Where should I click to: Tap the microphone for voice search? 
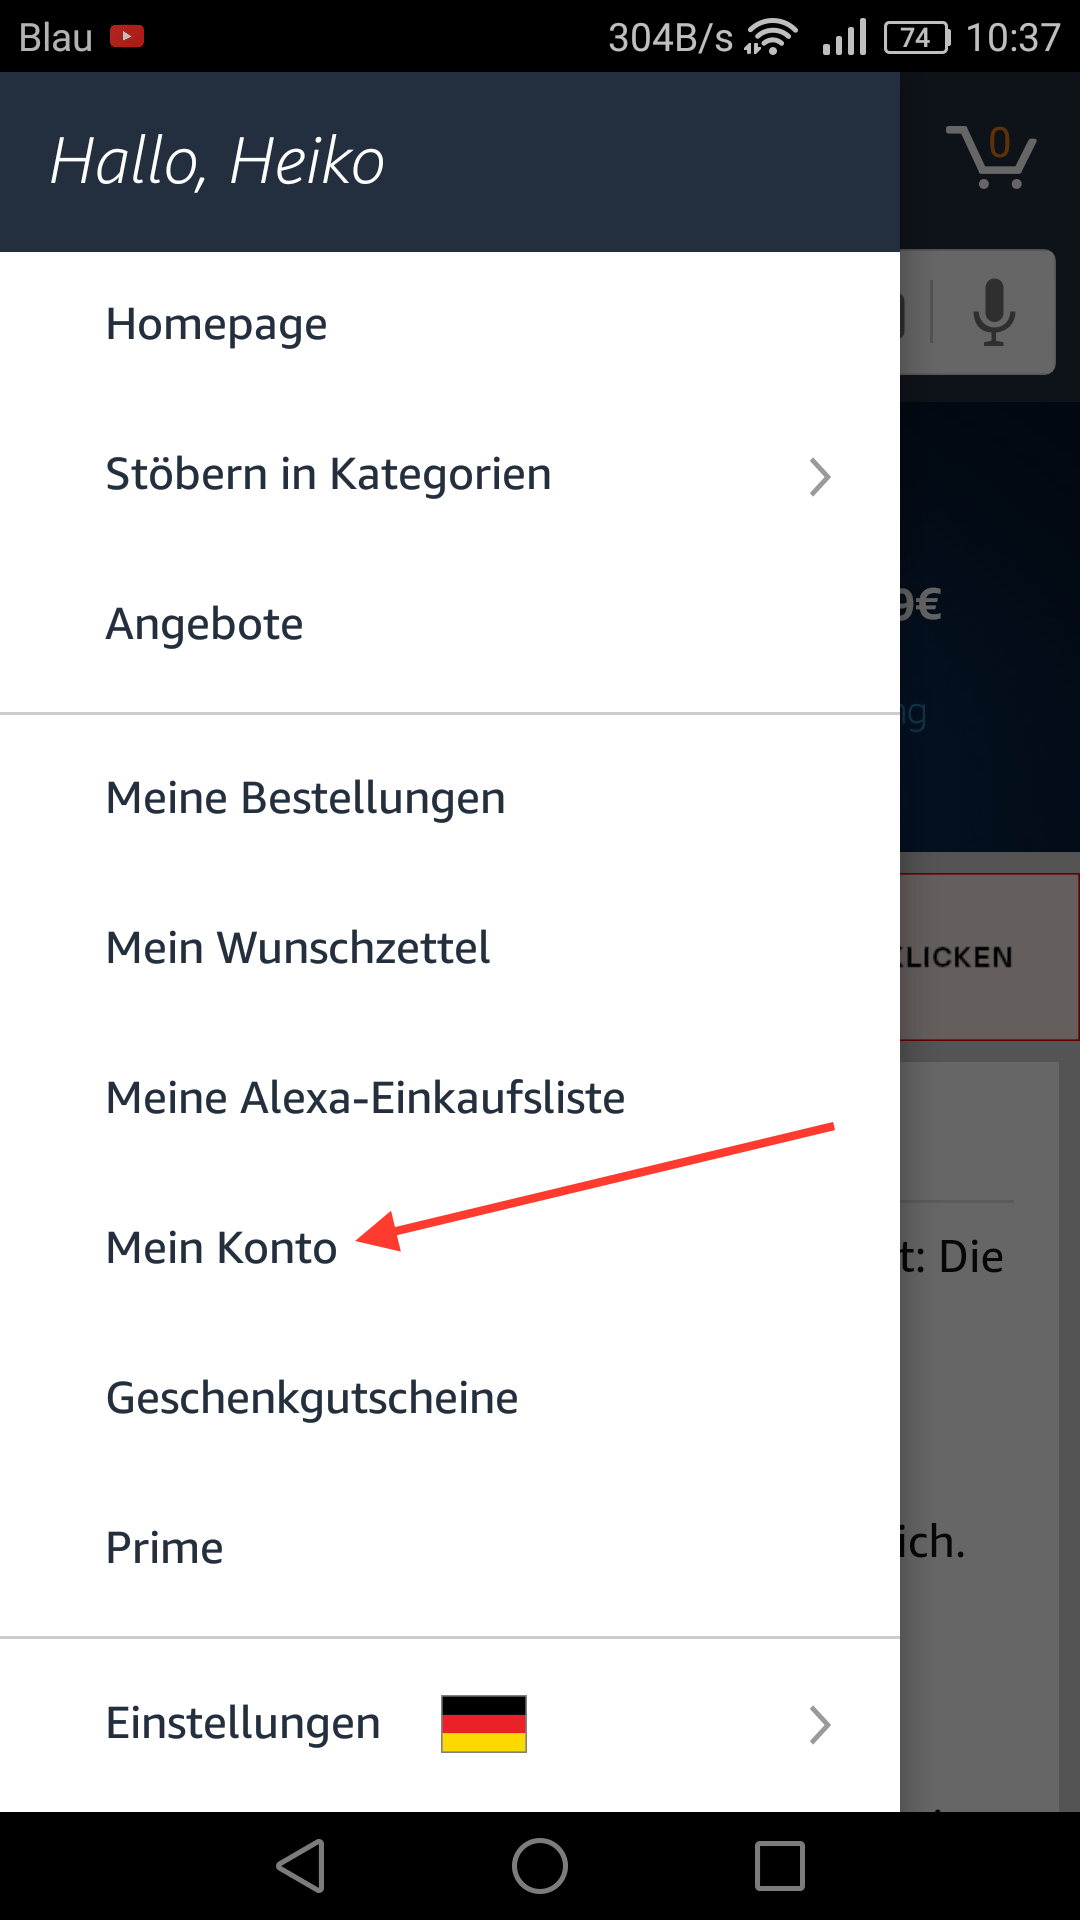pyautogui.click(x=993, y=312)
